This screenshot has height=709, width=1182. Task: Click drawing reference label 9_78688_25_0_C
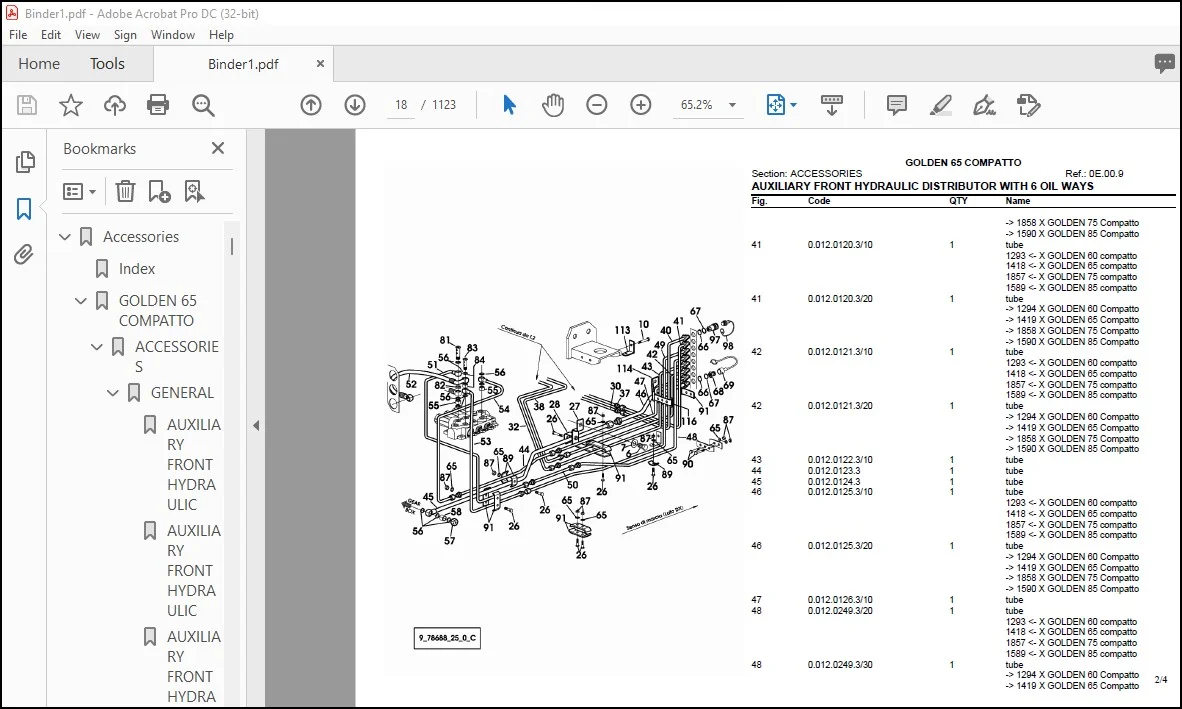point(447,638)
